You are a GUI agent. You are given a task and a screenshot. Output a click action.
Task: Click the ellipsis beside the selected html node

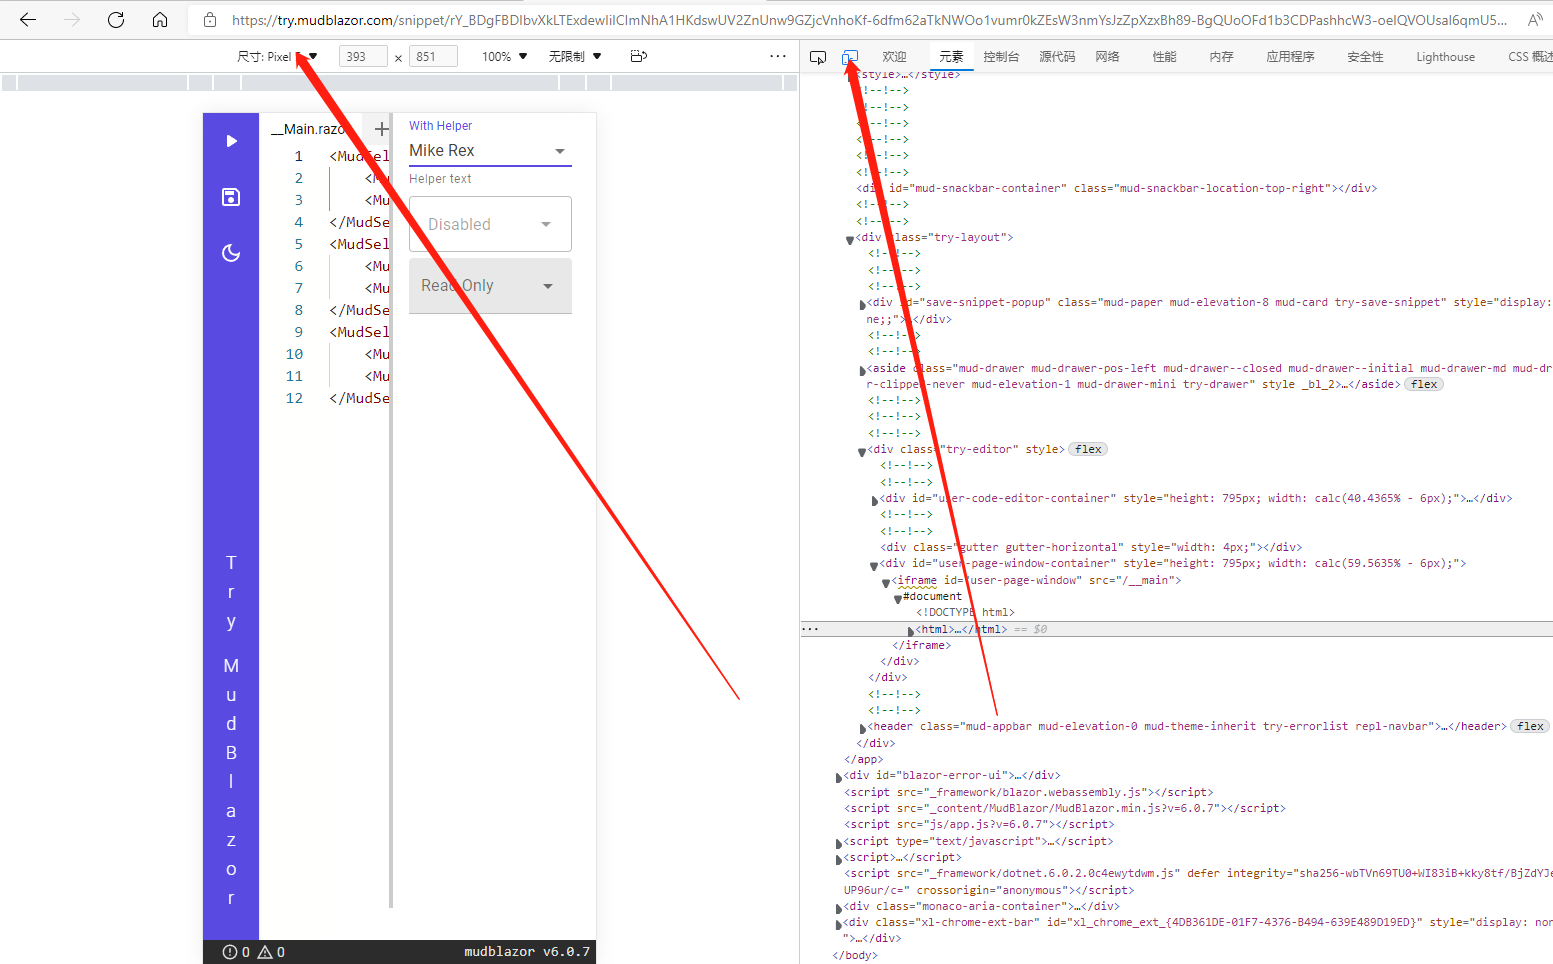pos(810,629)
